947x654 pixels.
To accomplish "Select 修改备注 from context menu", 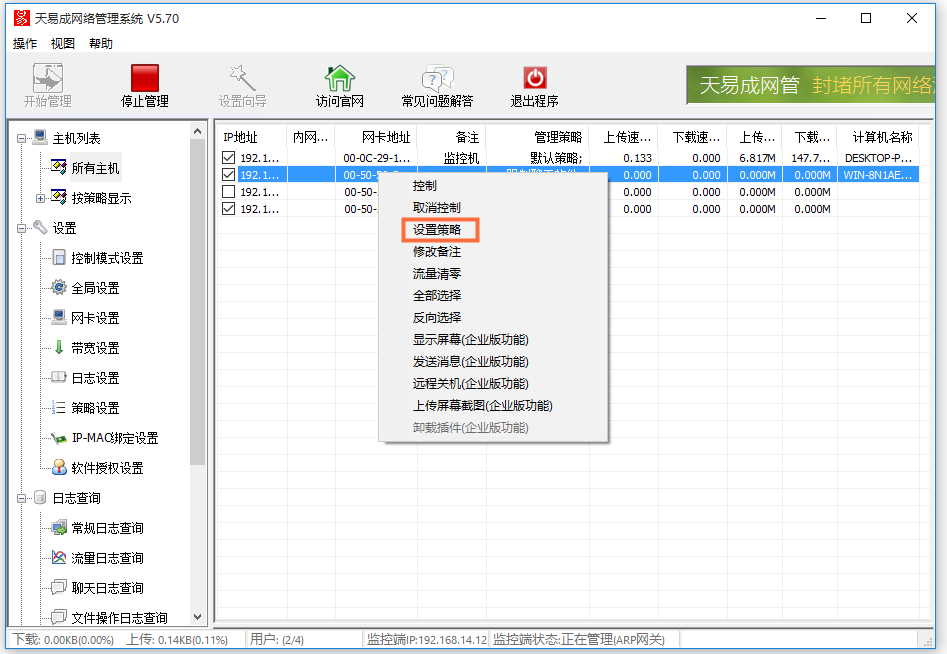I will pyautogui.click(x=493, y=251).
